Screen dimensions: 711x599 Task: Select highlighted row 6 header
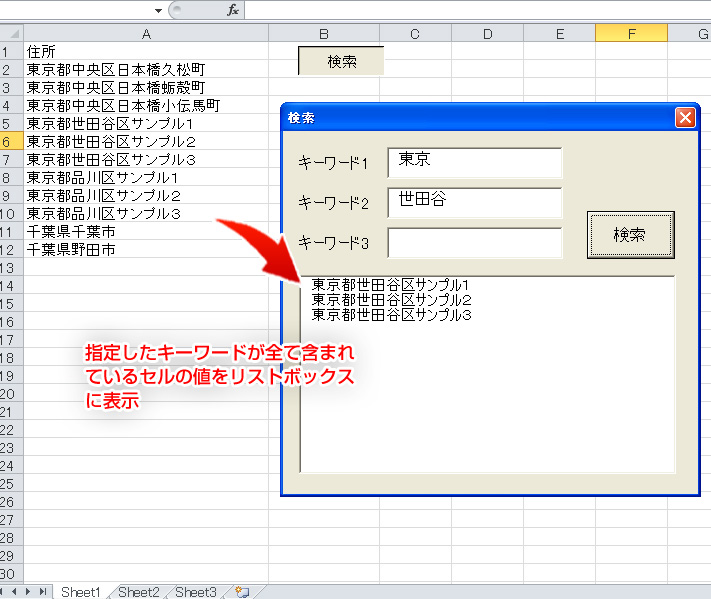click(11, 141)
